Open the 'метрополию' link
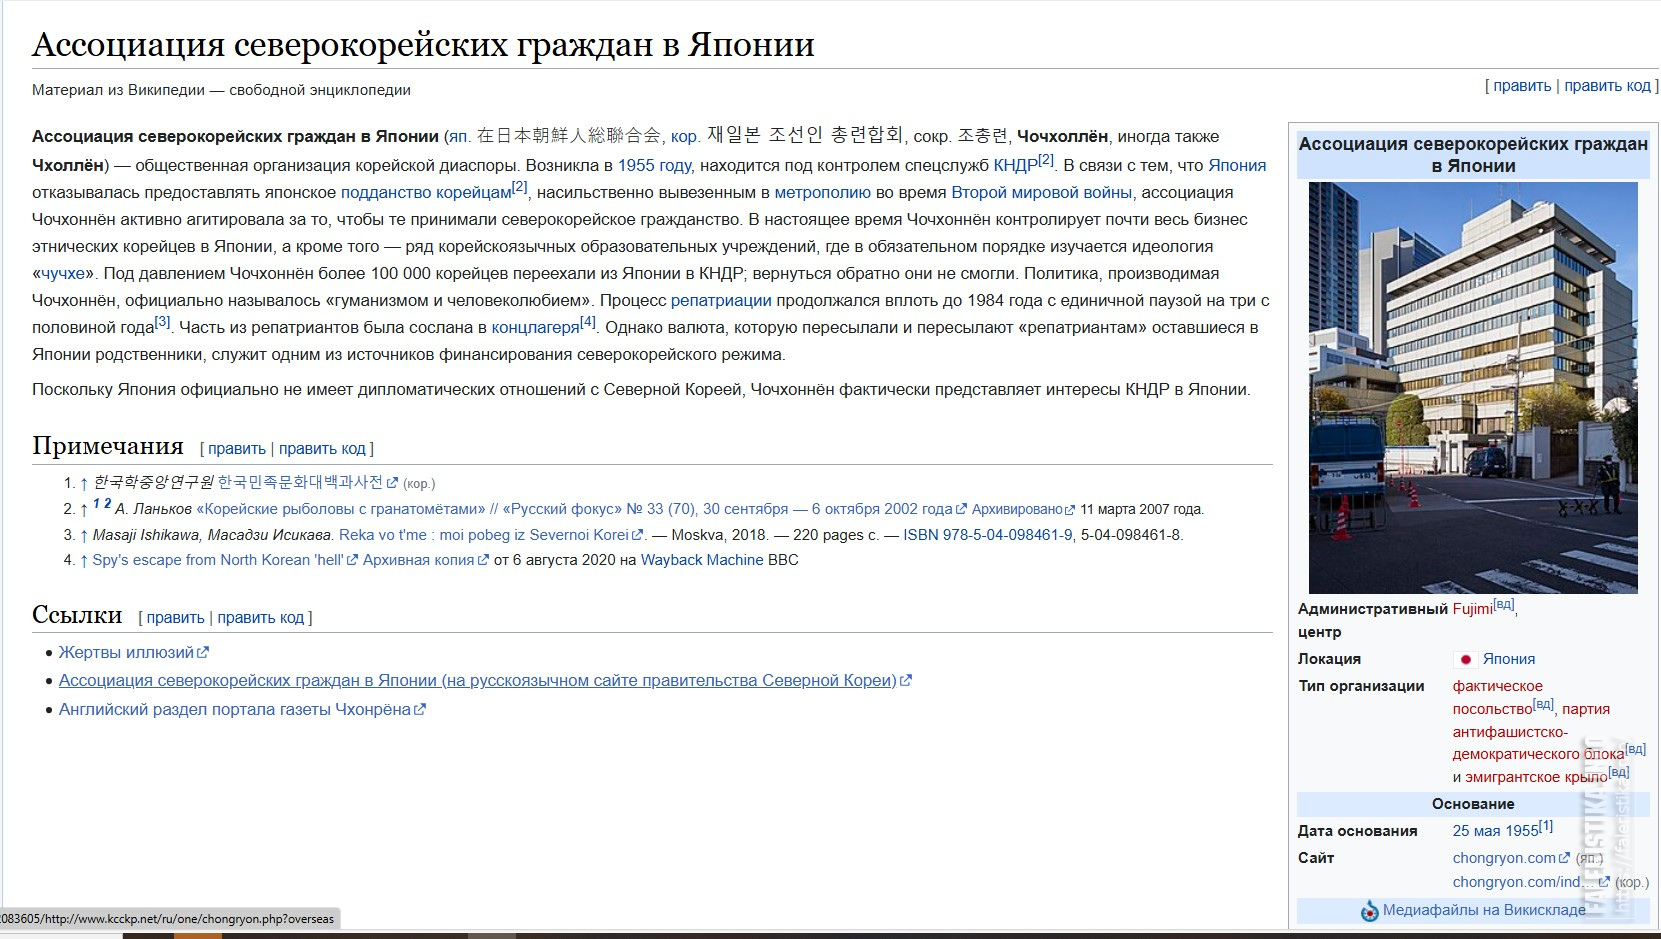Image resolution: width=1661 pixels, height=939 pixels. pyautogui.click(x=822, y=192)
